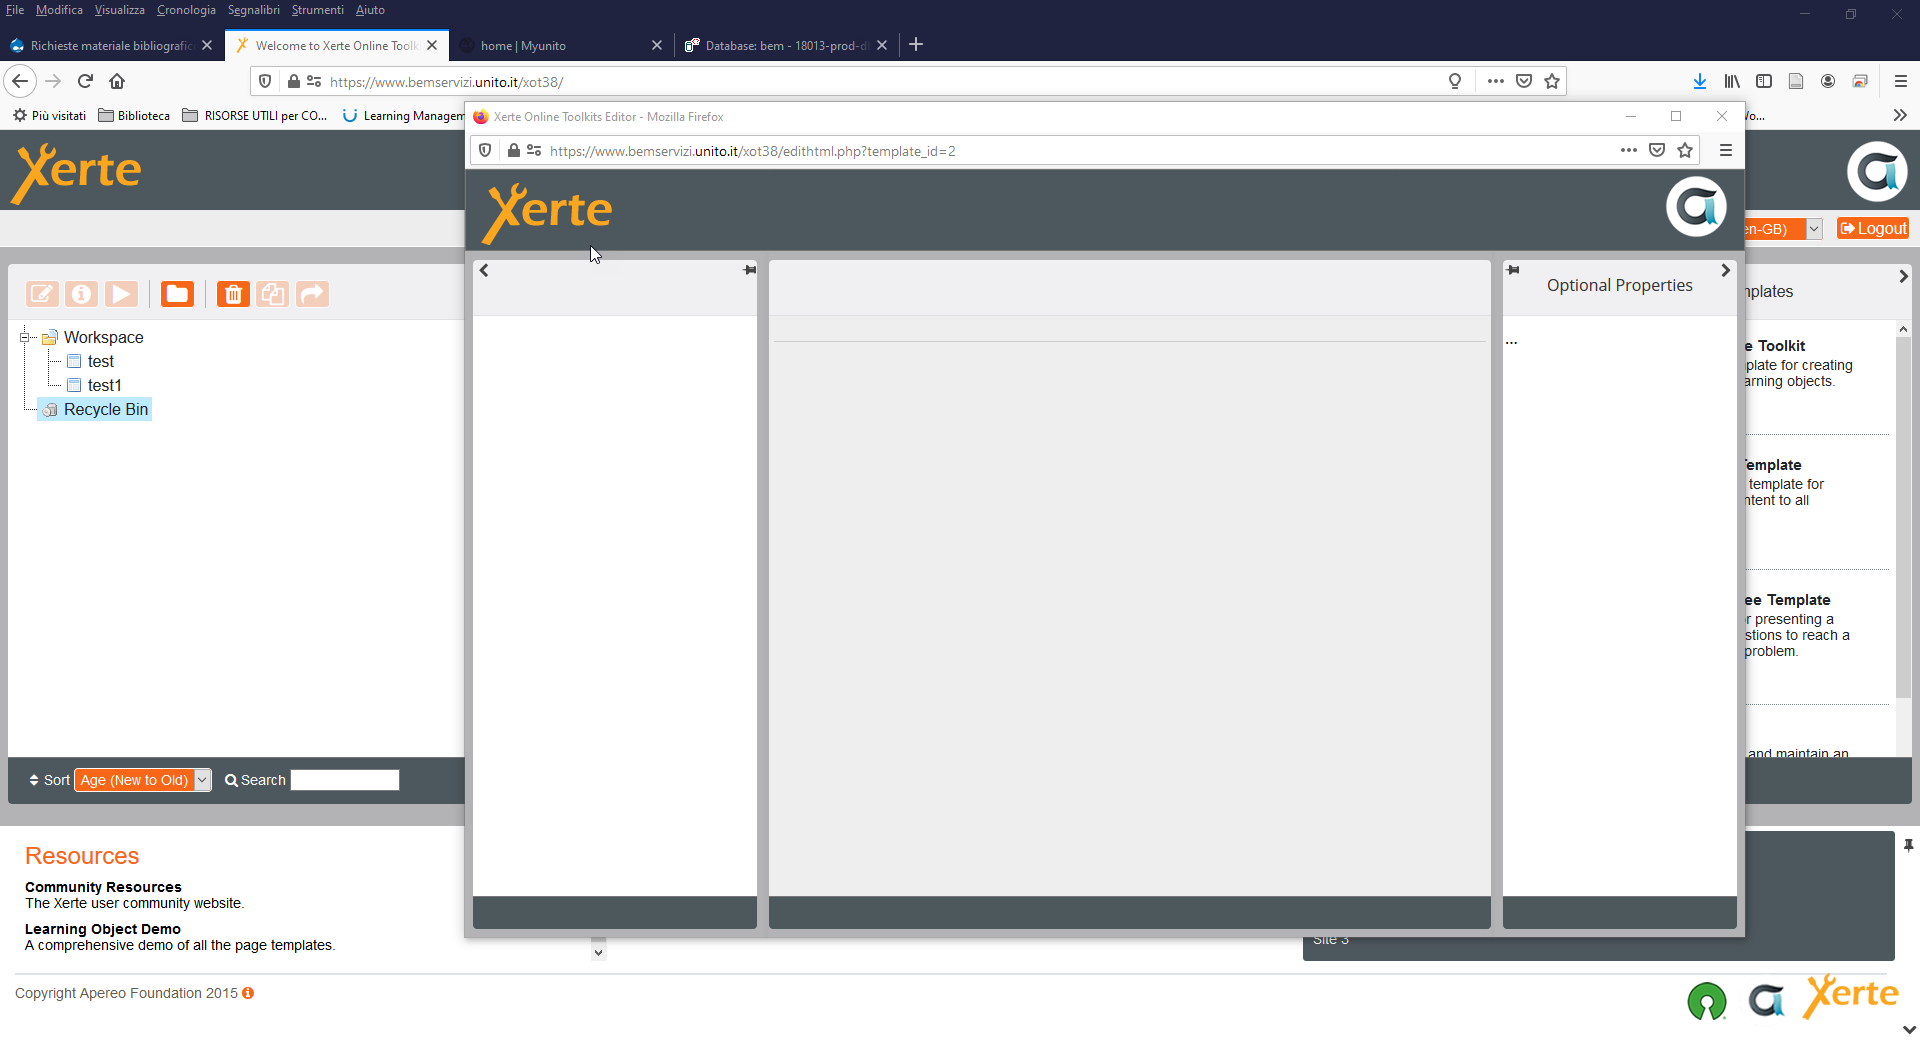Screen dimensions: 1920x1040
Task: Switch to Richieste materiale bibliografico tab
Action: (110, 45)
